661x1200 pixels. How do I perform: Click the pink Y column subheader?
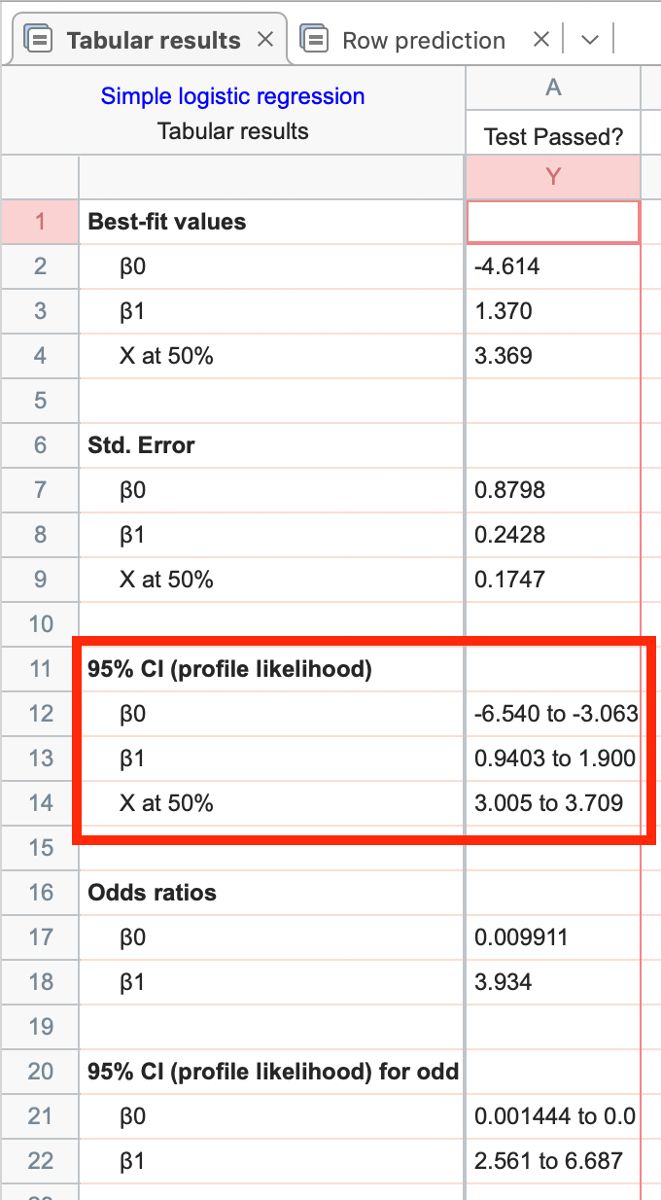tap(552, 177)
